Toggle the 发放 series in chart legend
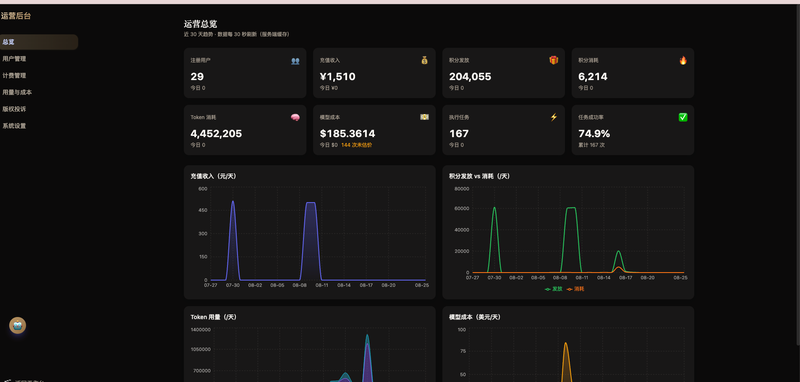The image size is (800, 382). click(x=554, y=289)
